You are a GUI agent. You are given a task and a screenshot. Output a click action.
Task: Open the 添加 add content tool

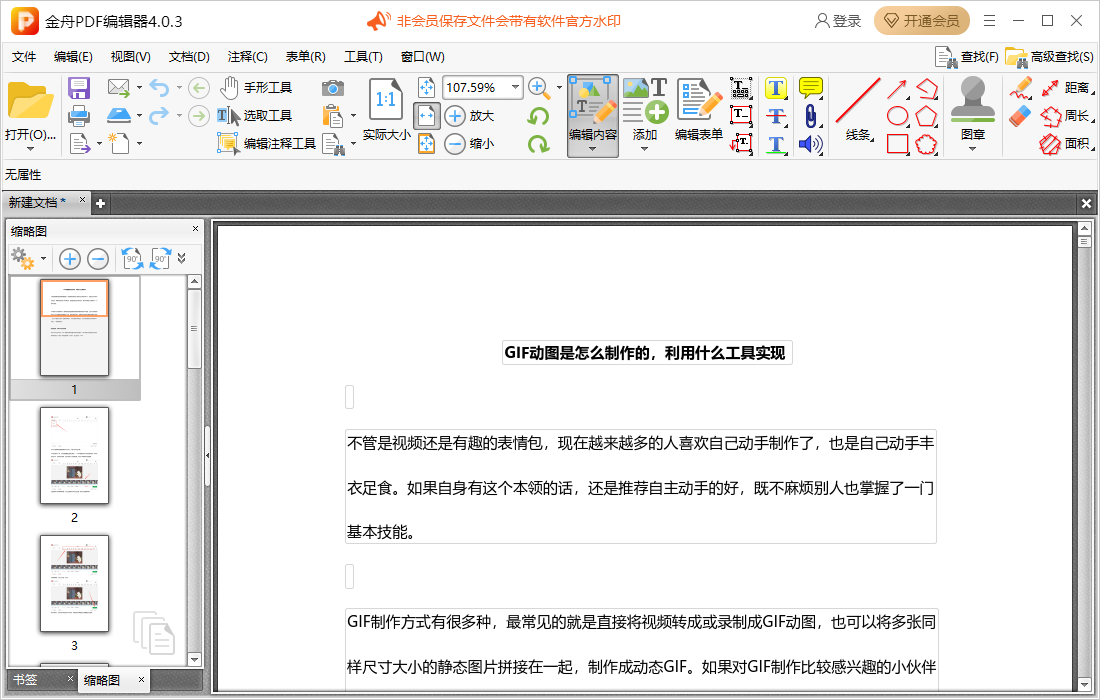coord(645,110)
